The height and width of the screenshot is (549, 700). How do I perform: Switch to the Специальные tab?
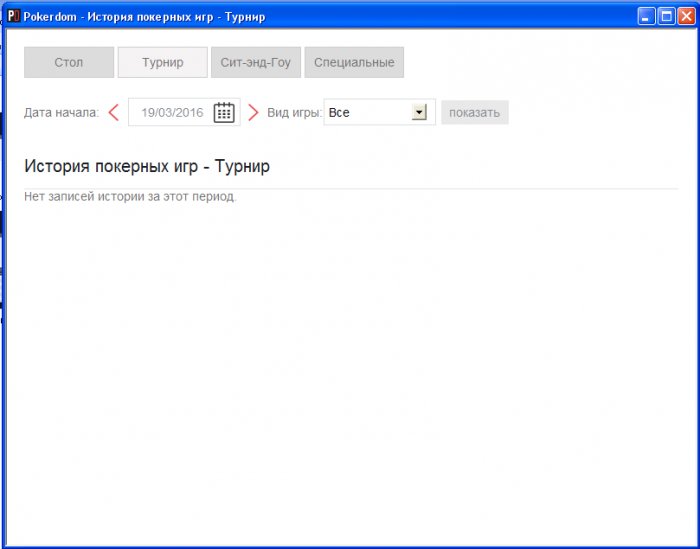pyautogui.click(x=354, y=62)
